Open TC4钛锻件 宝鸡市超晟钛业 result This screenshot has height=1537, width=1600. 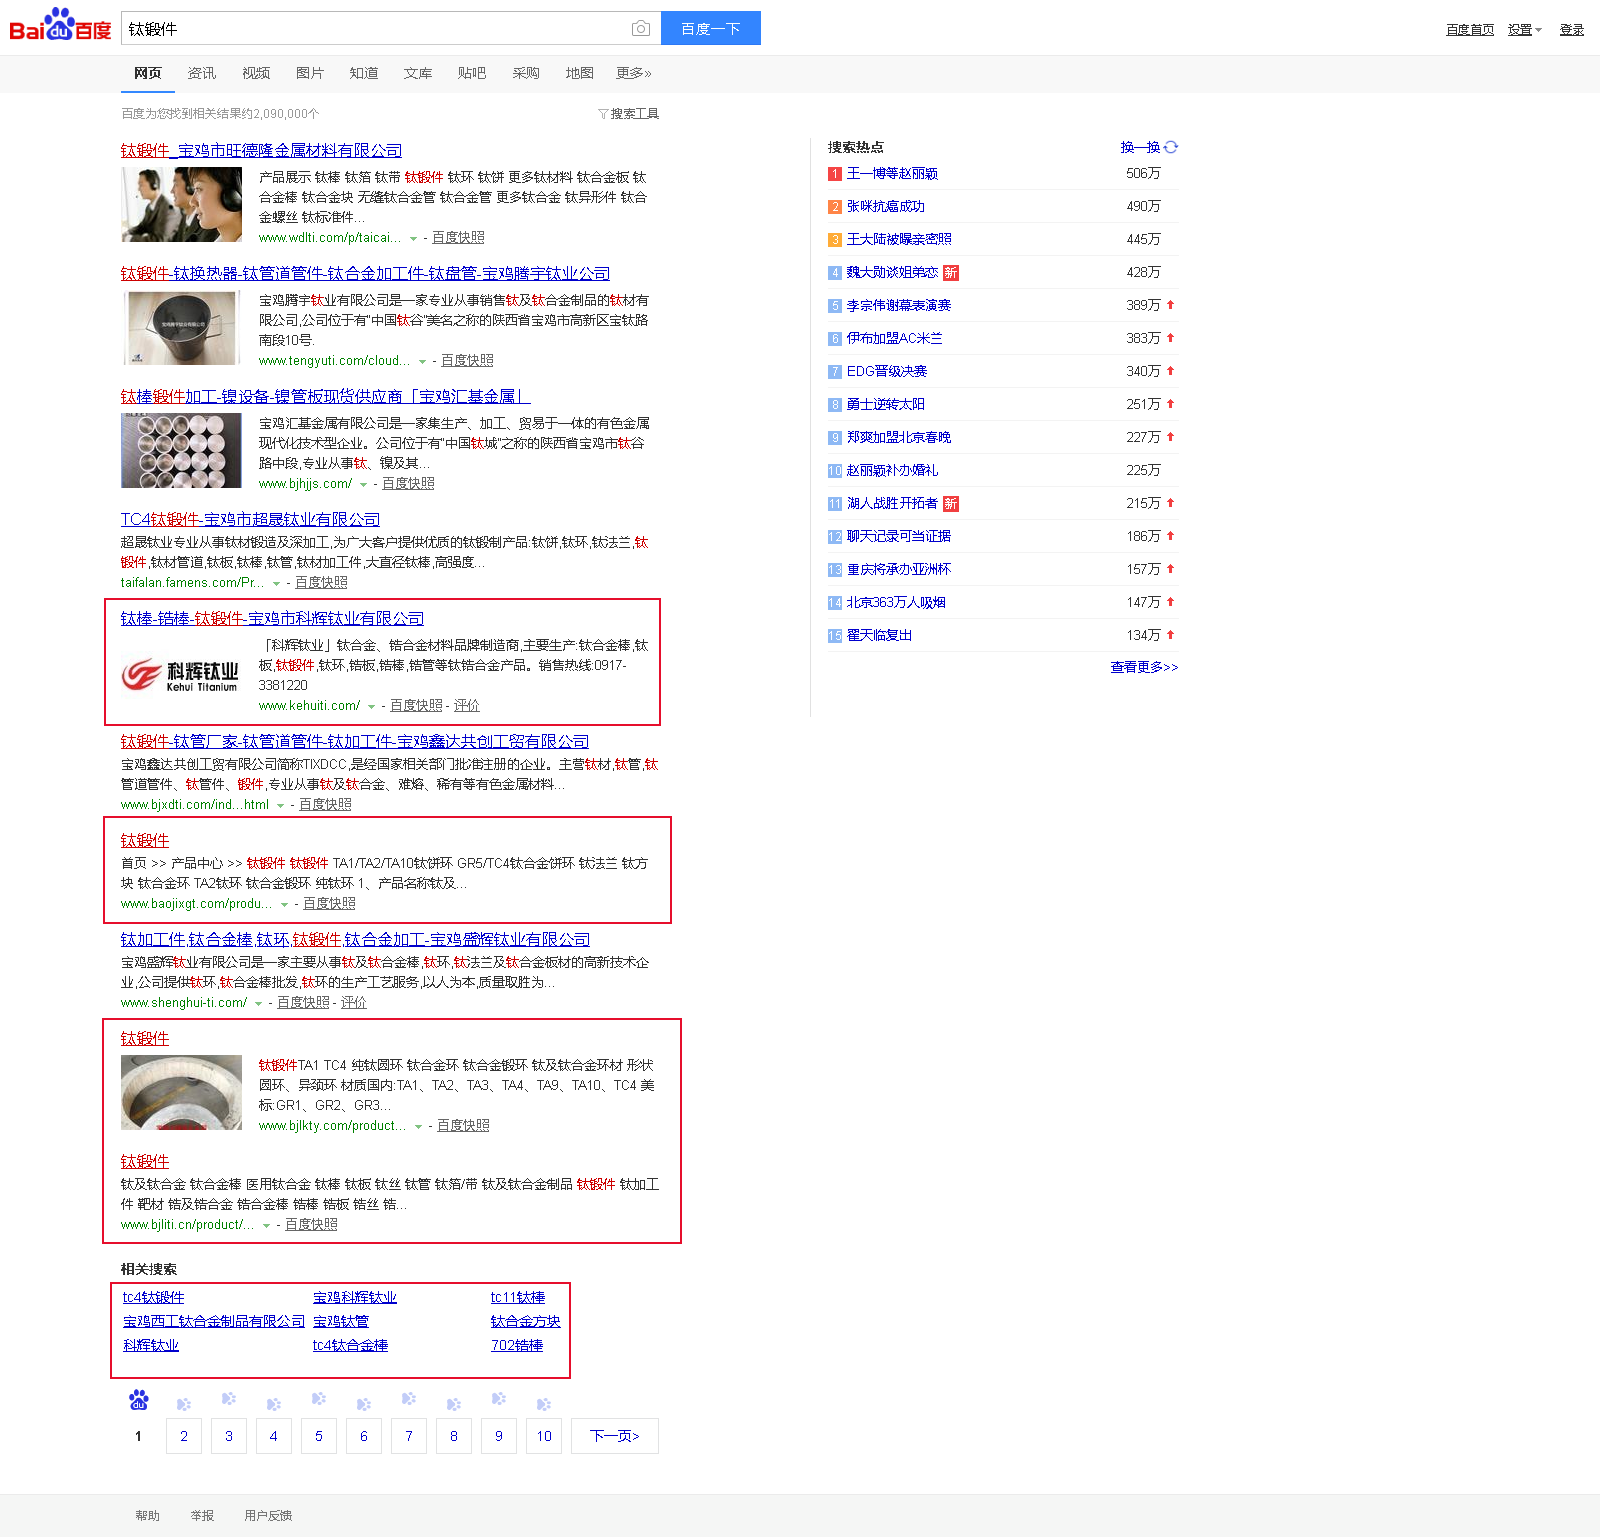[250, 519]
